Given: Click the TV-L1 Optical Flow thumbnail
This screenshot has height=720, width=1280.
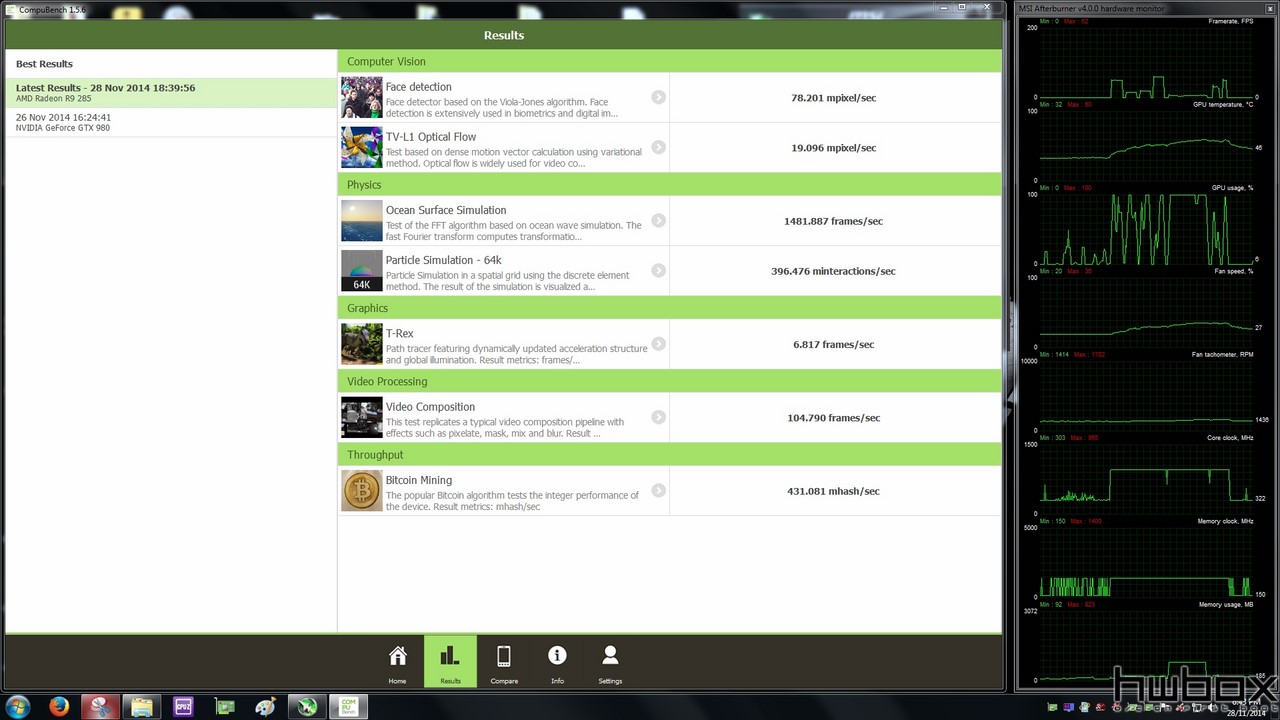Looking at the screenshot, I should click(x=361, y=148).
